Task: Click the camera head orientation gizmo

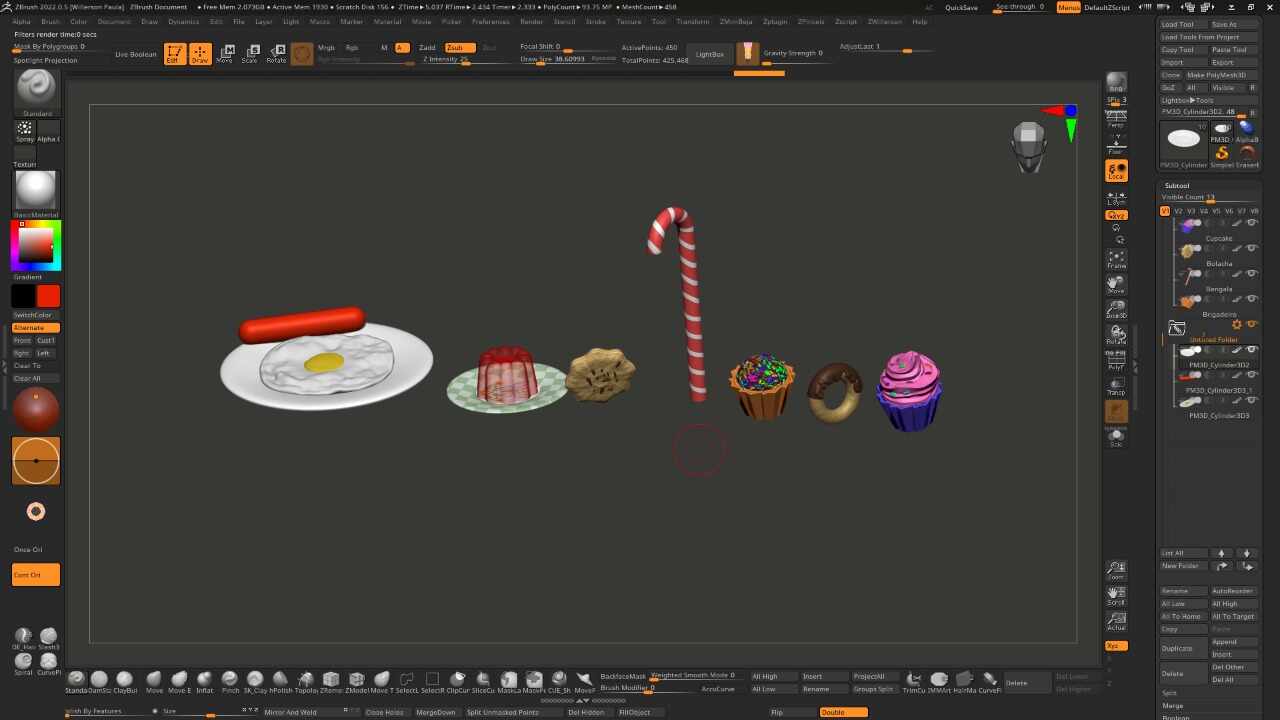Action: point(1029,148)
